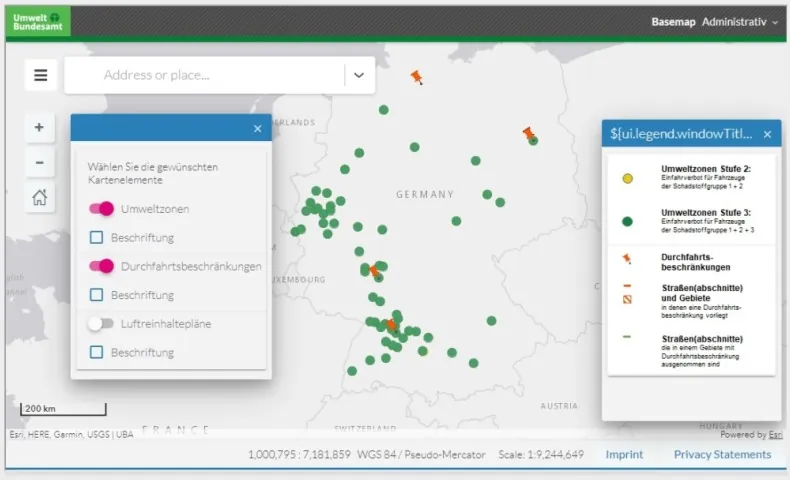Disable the Umweltzonen layer toggle
The height and width of the screenshot is (480, 790).
pos(102,209)
